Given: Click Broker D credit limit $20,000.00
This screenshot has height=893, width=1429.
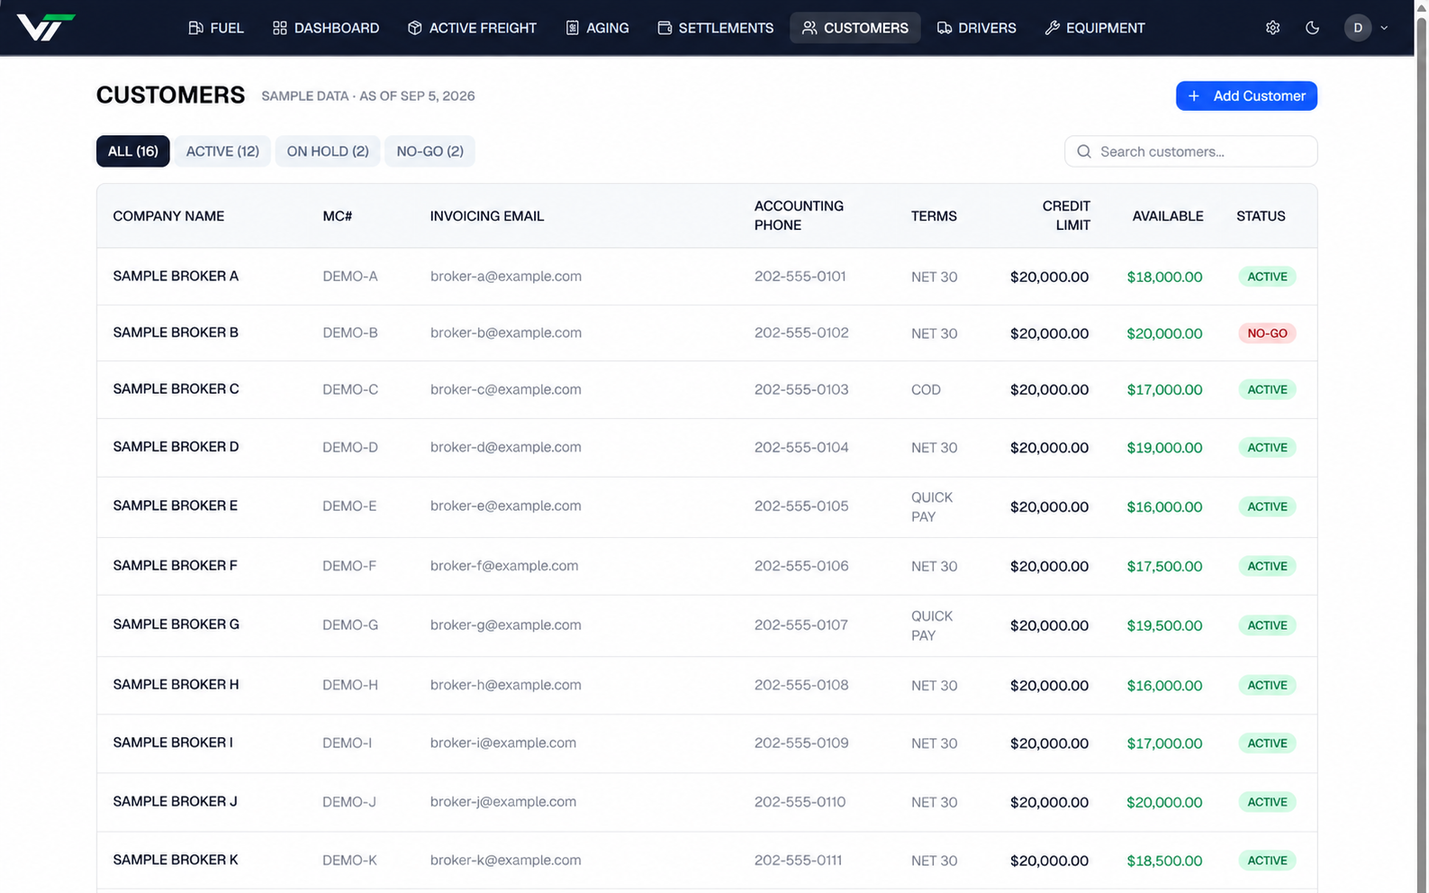Looking at the screenshot, I should tap(1049, 448).
